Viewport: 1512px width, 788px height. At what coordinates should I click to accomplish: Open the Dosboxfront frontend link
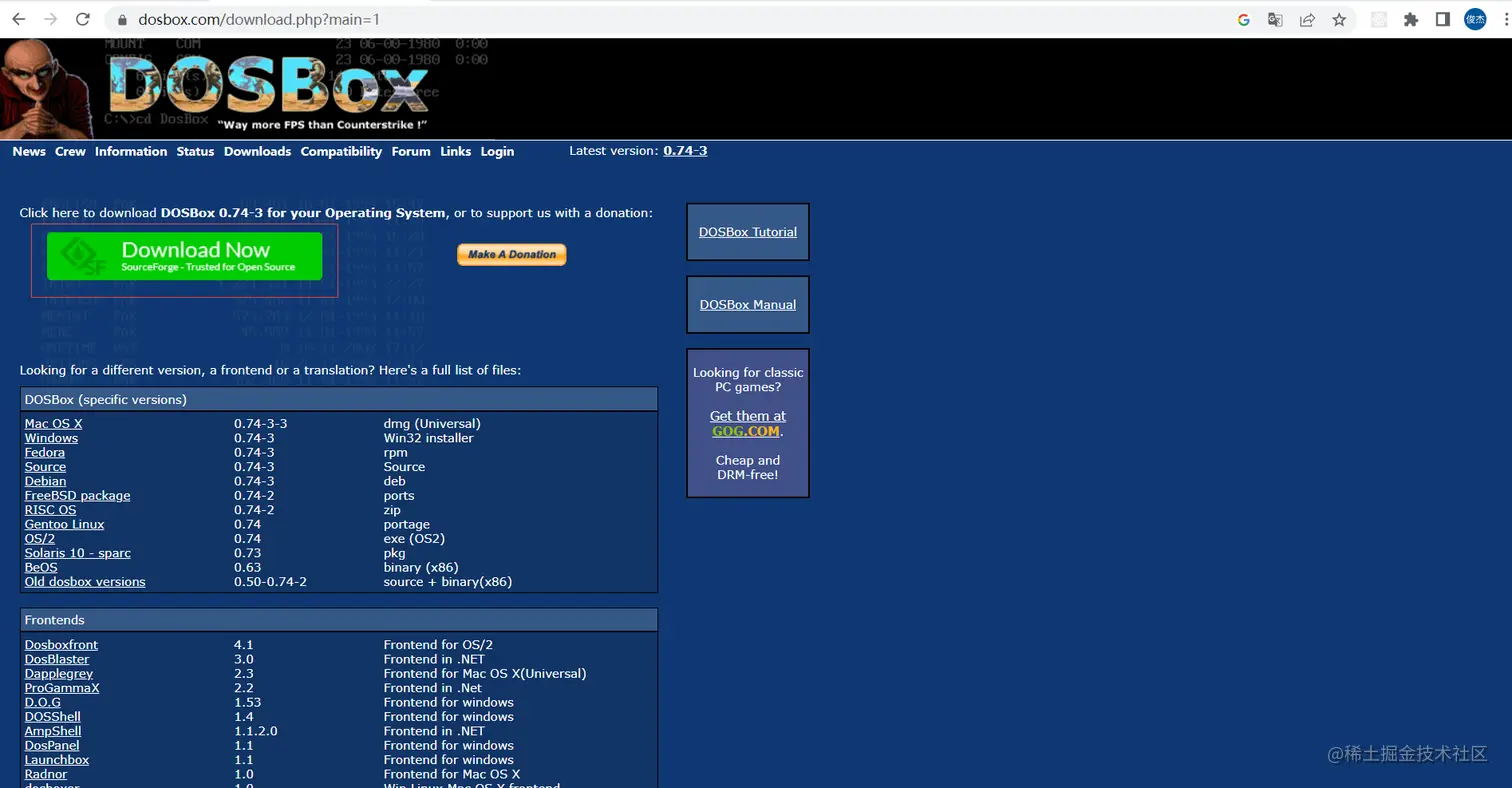(61, 645)
